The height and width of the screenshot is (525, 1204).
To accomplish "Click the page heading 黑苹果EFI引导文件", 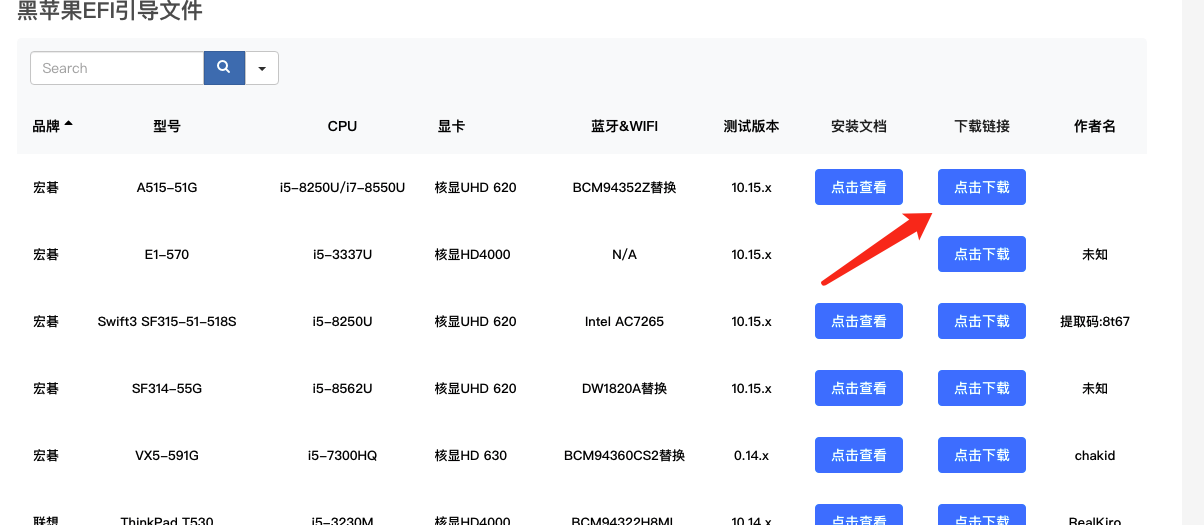I will tap(110, 11).
